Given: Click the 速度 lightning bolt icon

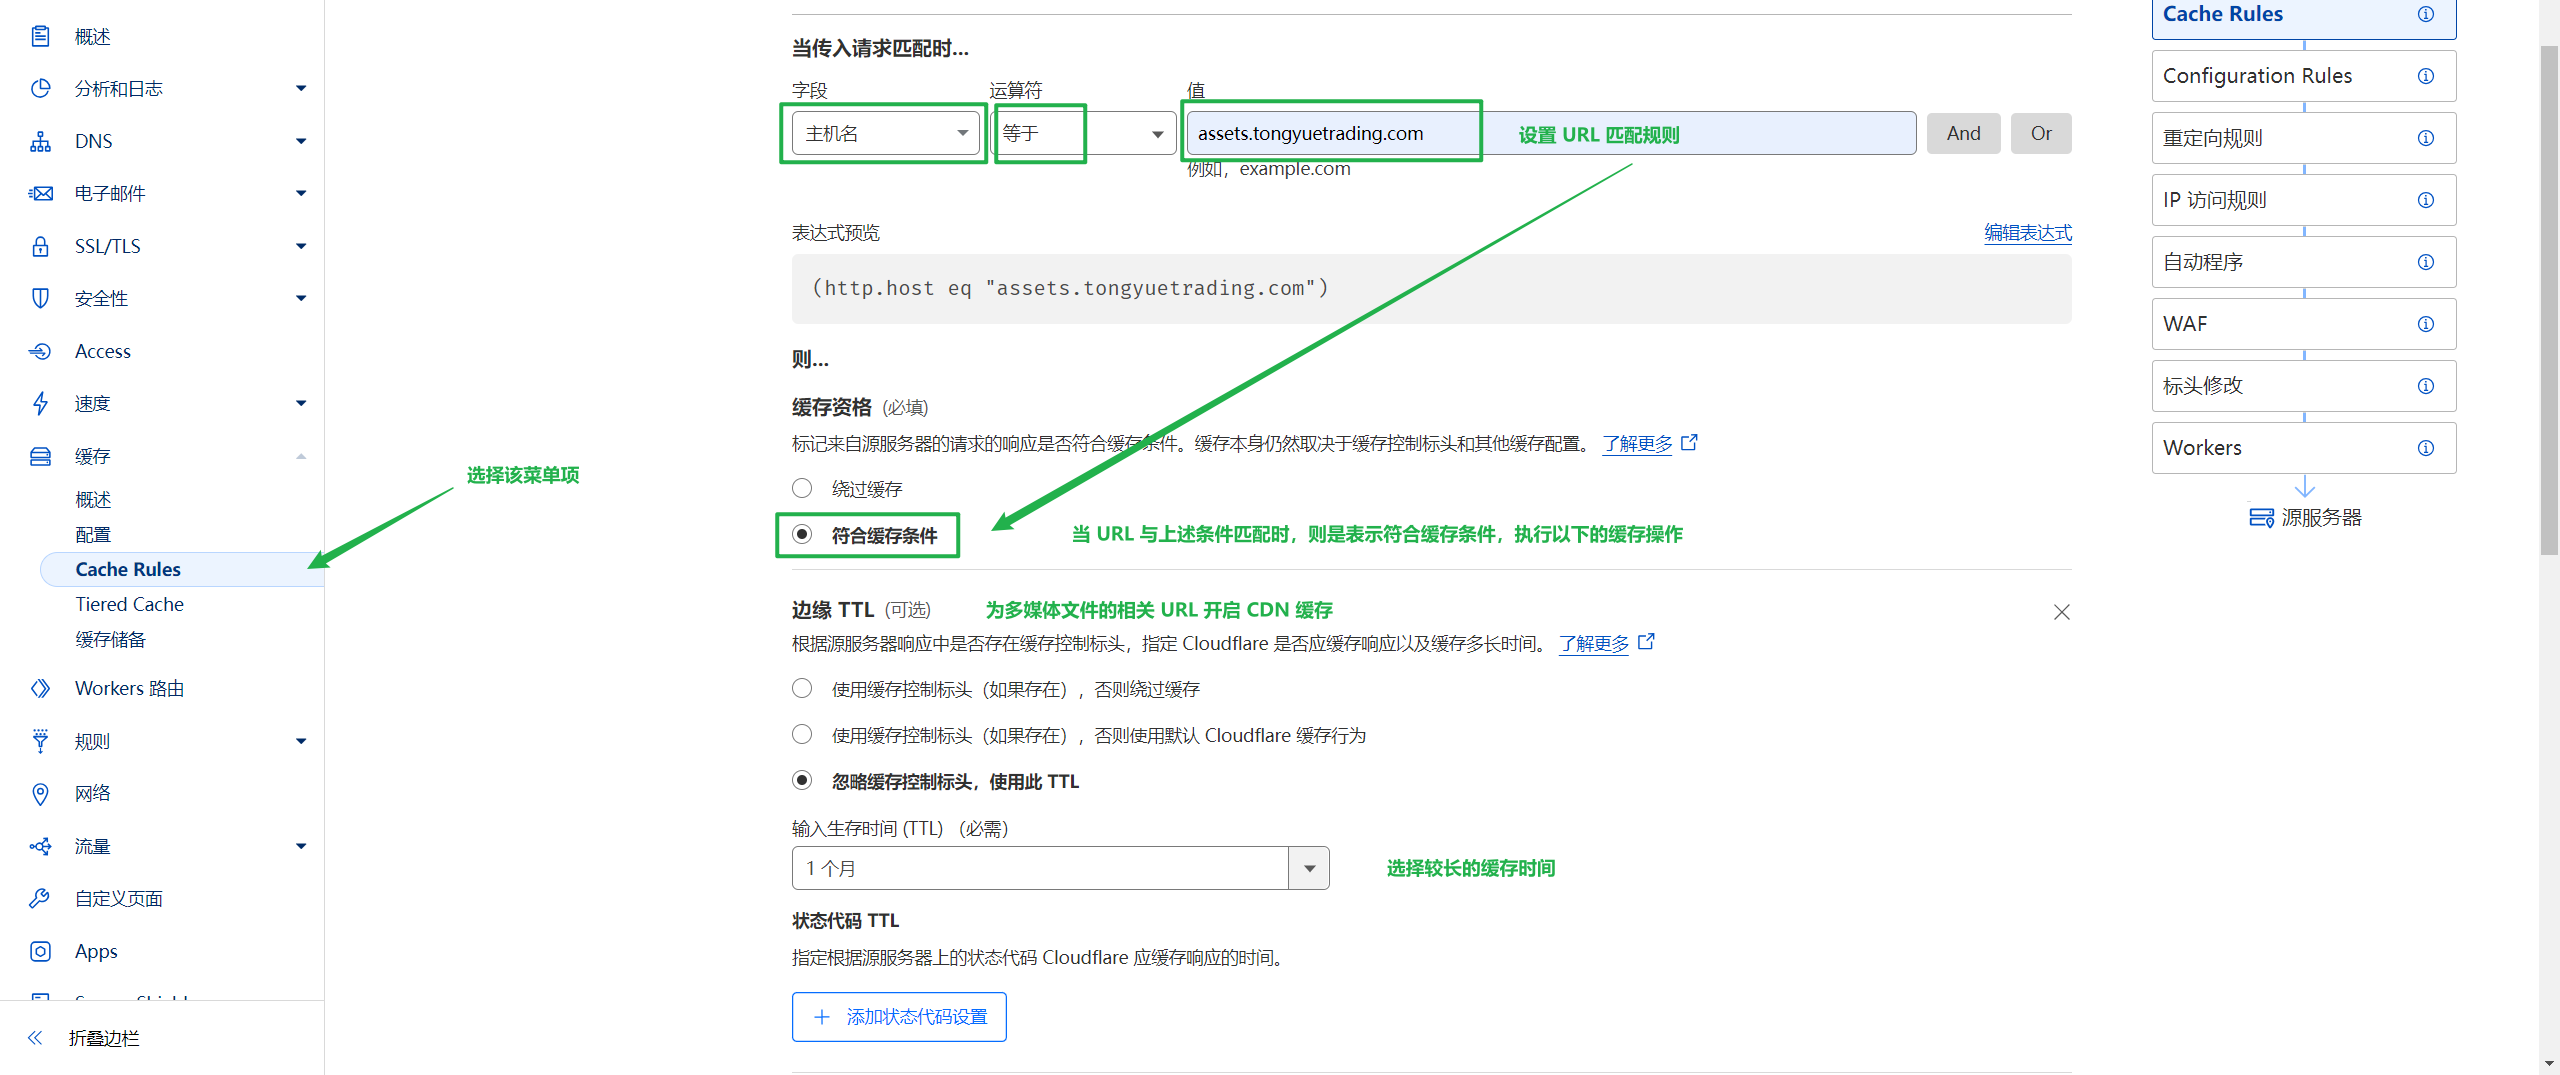Looking at the screenshot, I should [x=40, y=403].
